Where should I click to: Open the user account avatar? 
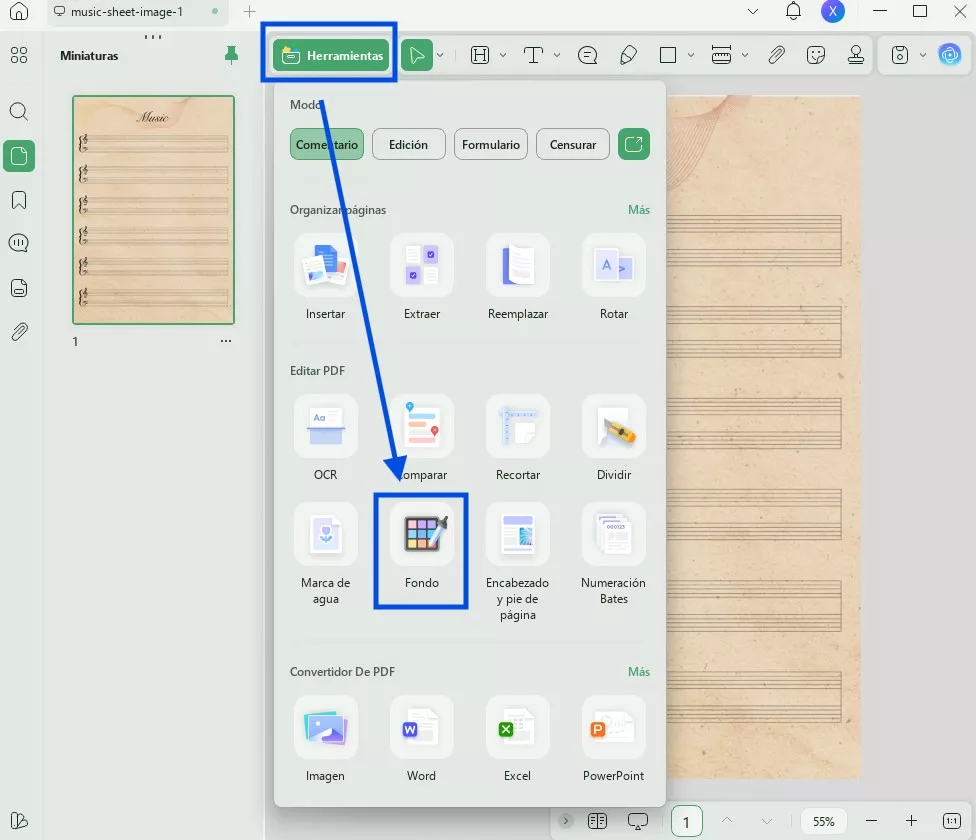[833, 11]
